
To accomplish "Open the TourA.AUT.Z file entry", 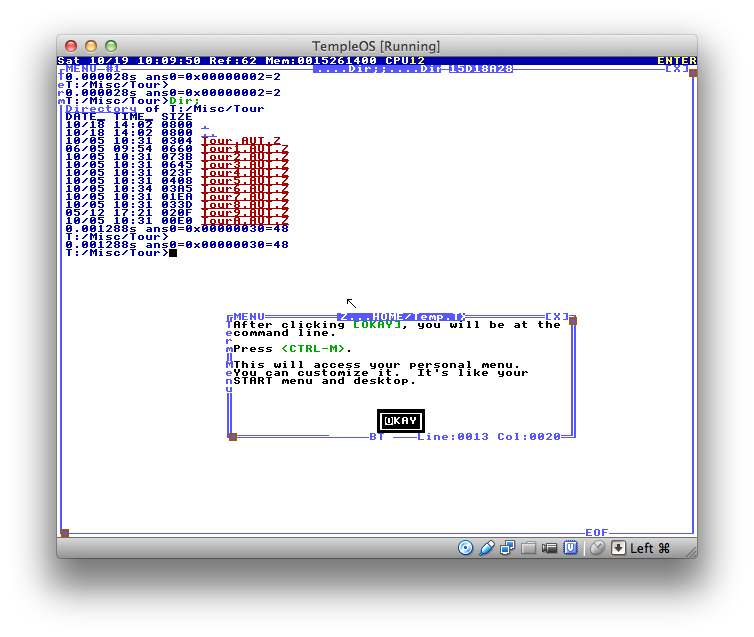I will pyautogui.click(x=245, y=220).
